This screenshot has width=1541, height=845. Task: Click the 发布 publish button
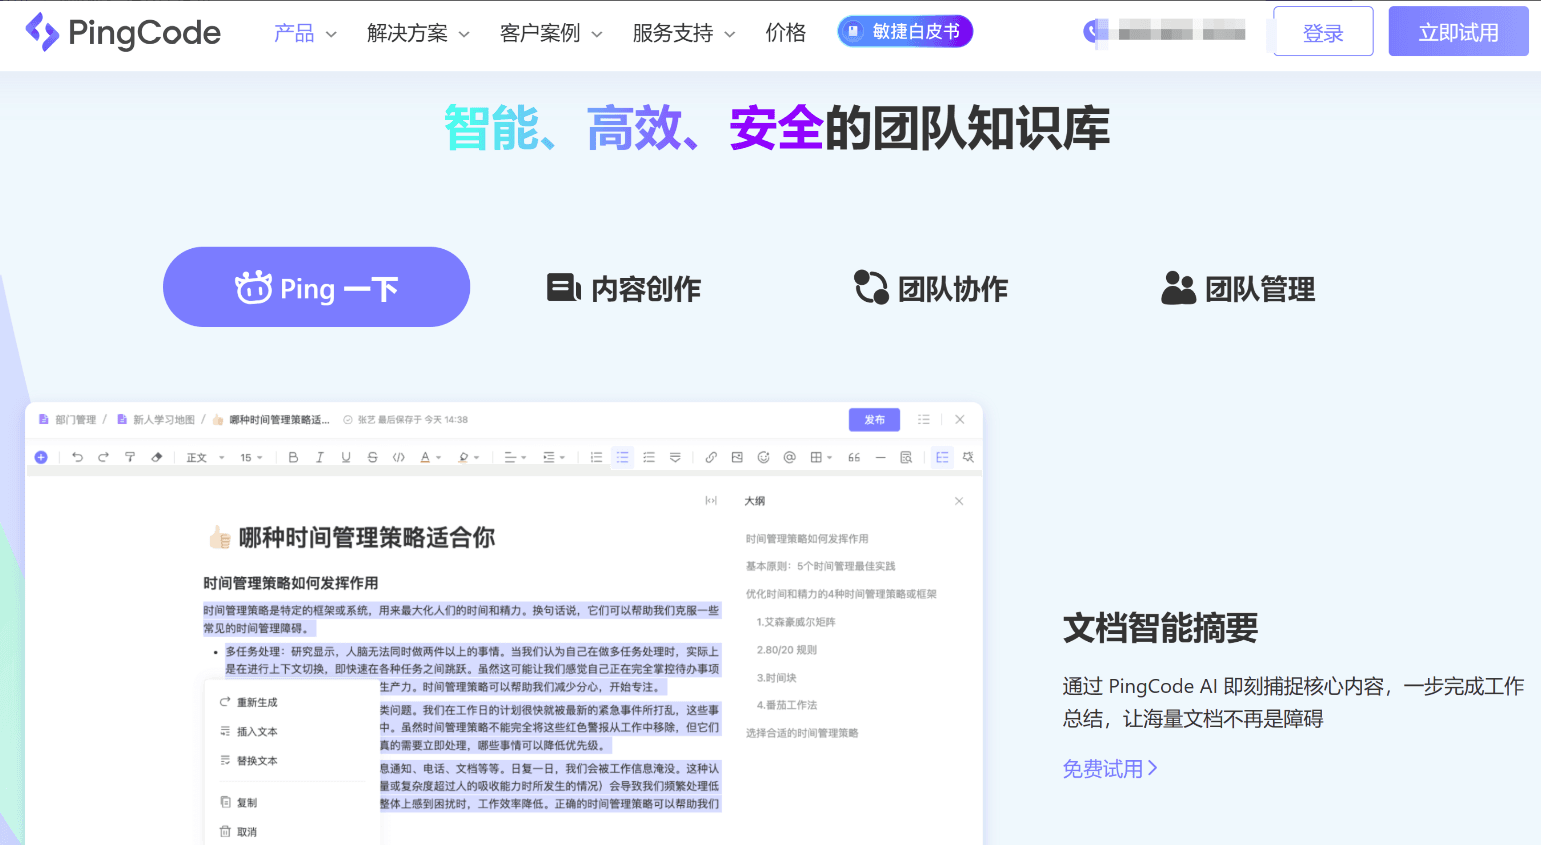pyautogui.click(x=874, y=420)
